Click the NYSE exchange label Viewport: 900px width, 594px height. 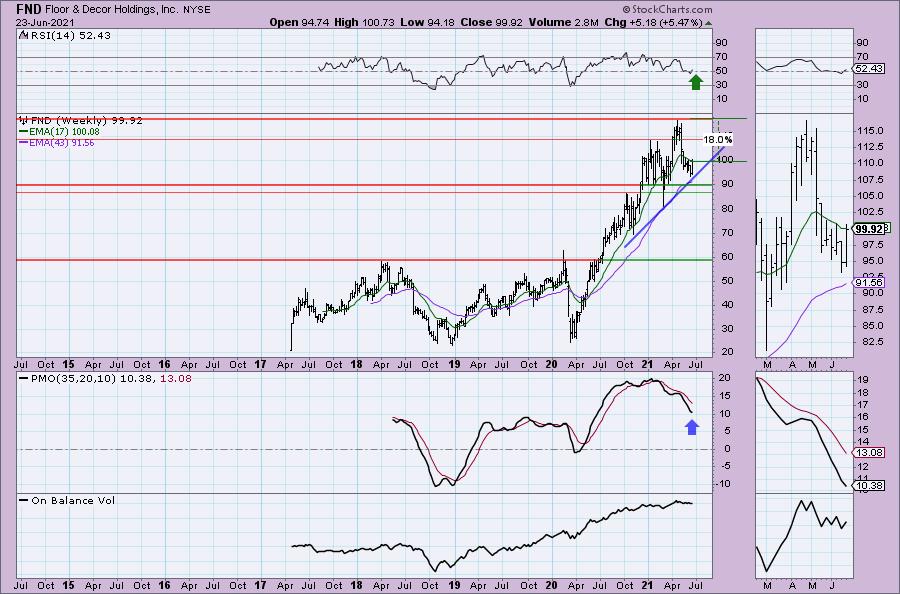(x=195, y=10)
